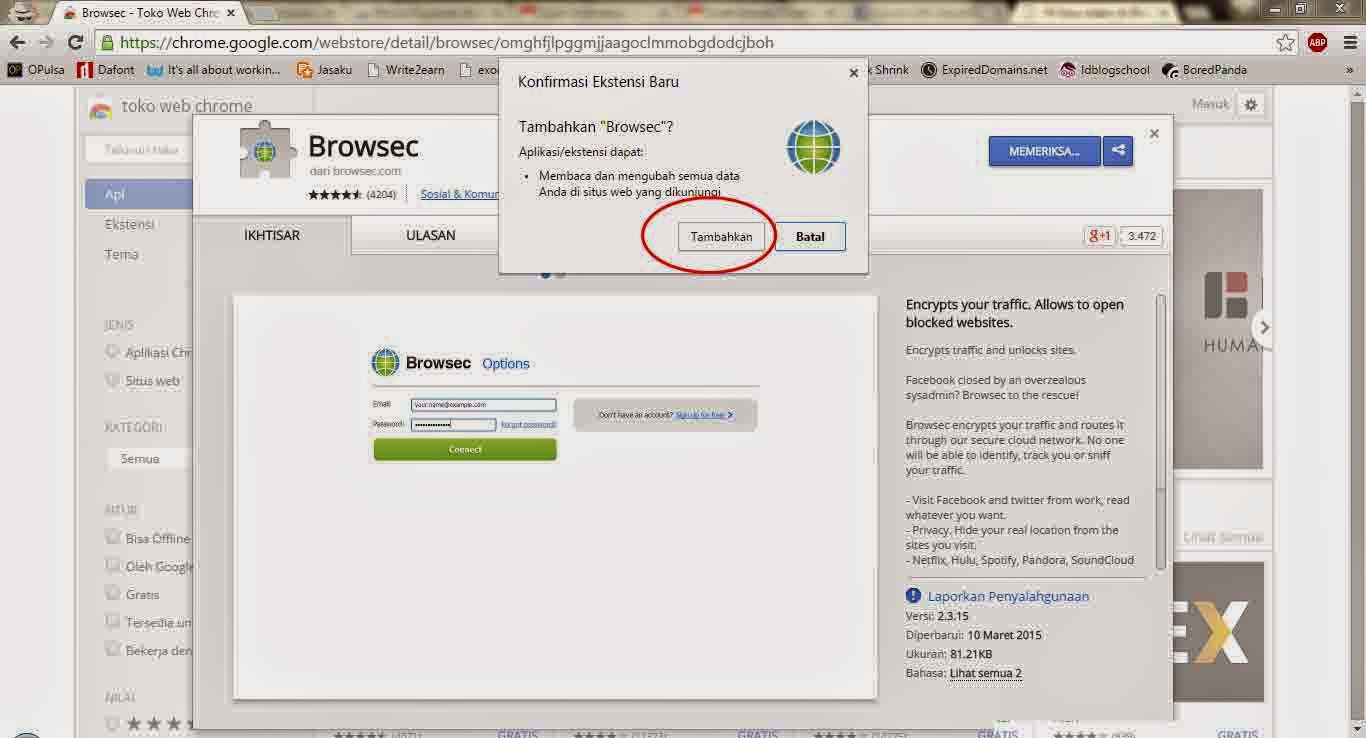
Task: Click the Google +1 button
Action: (x=1099, y=236)
